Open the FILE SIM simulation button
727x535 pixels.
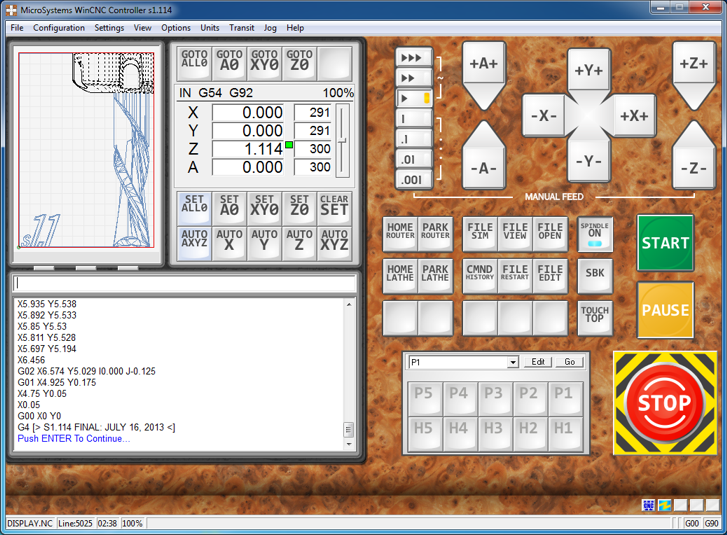click(480, 234)
